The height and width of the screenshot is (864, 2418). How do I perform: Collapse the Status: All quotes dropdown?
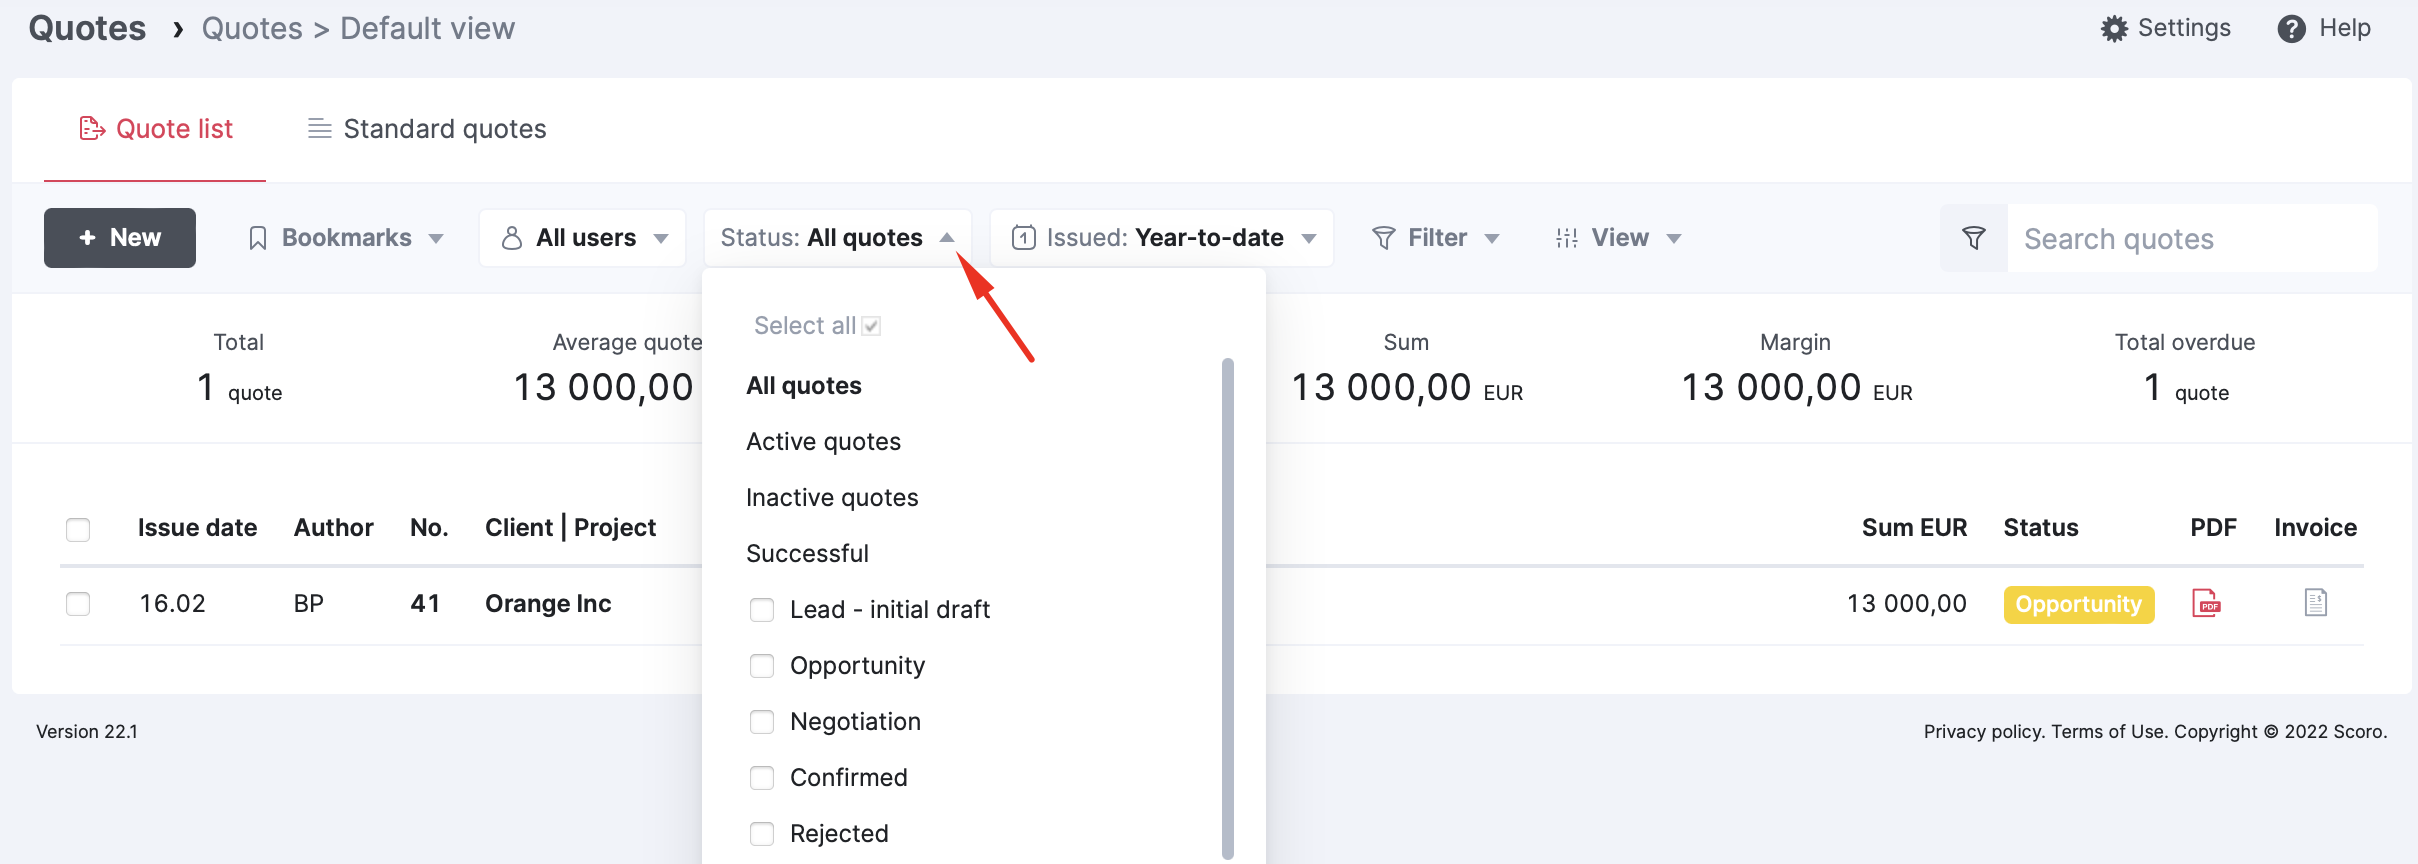pos(838,238)
